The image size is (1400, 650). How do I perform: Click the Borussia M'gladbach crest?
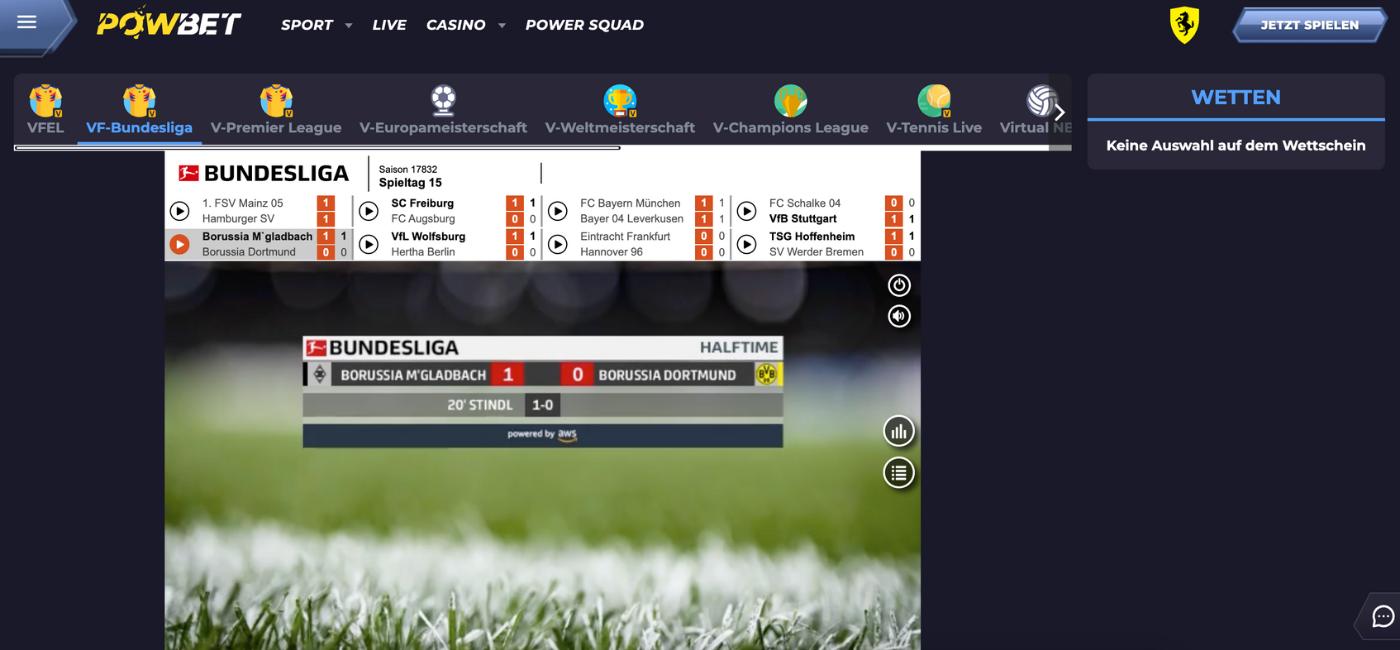(320, 375)
